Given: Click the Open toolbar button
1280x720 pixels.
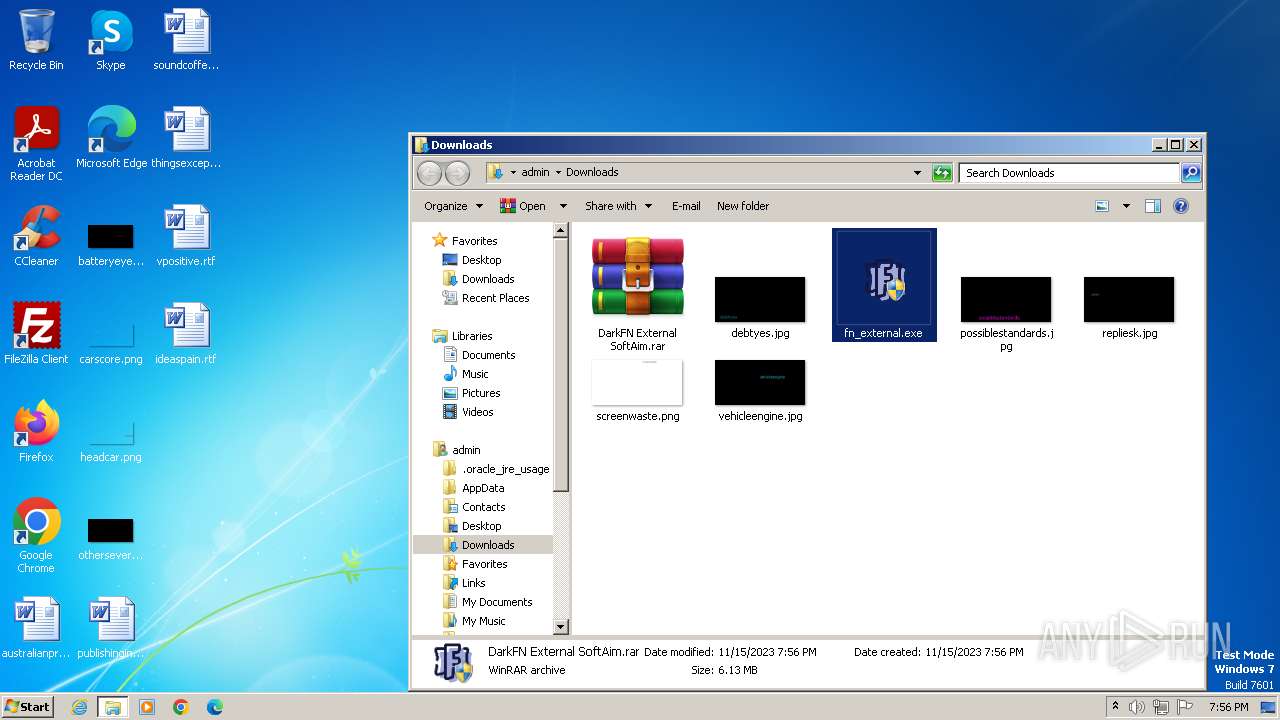Looking at the screenshot, I should coord(524,206).
